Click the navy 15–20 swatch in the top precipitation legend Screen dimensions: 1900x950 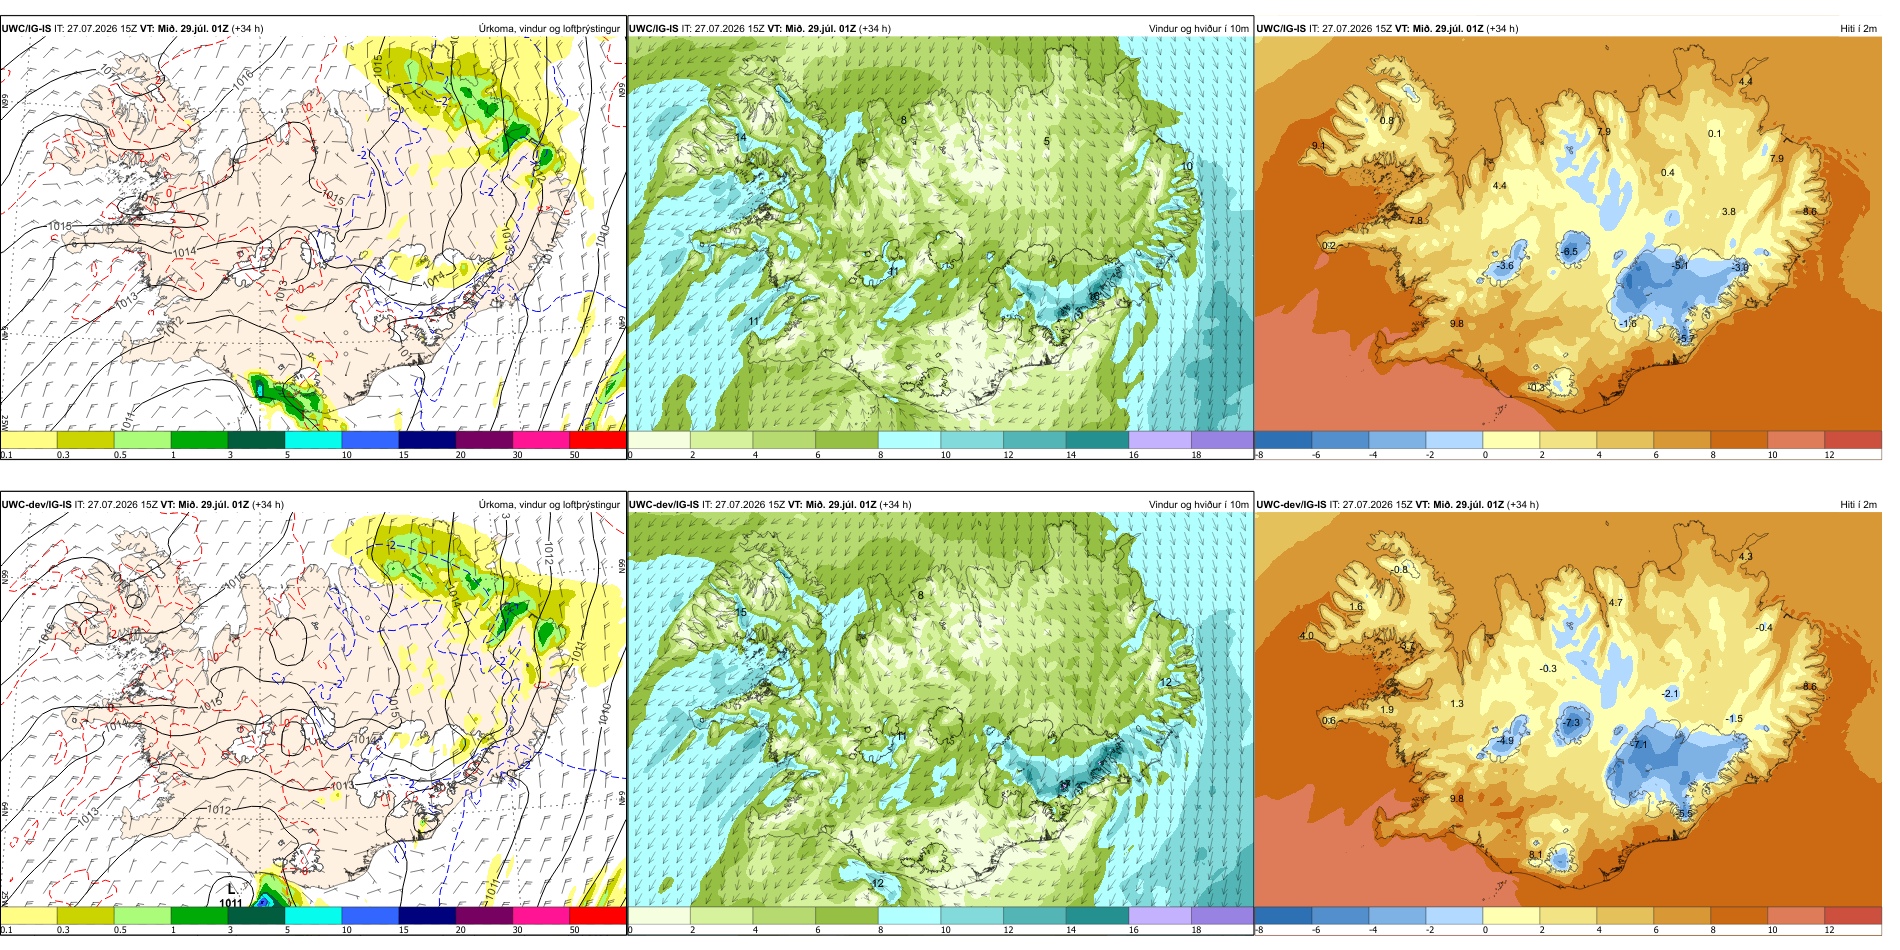pos(427,440)
